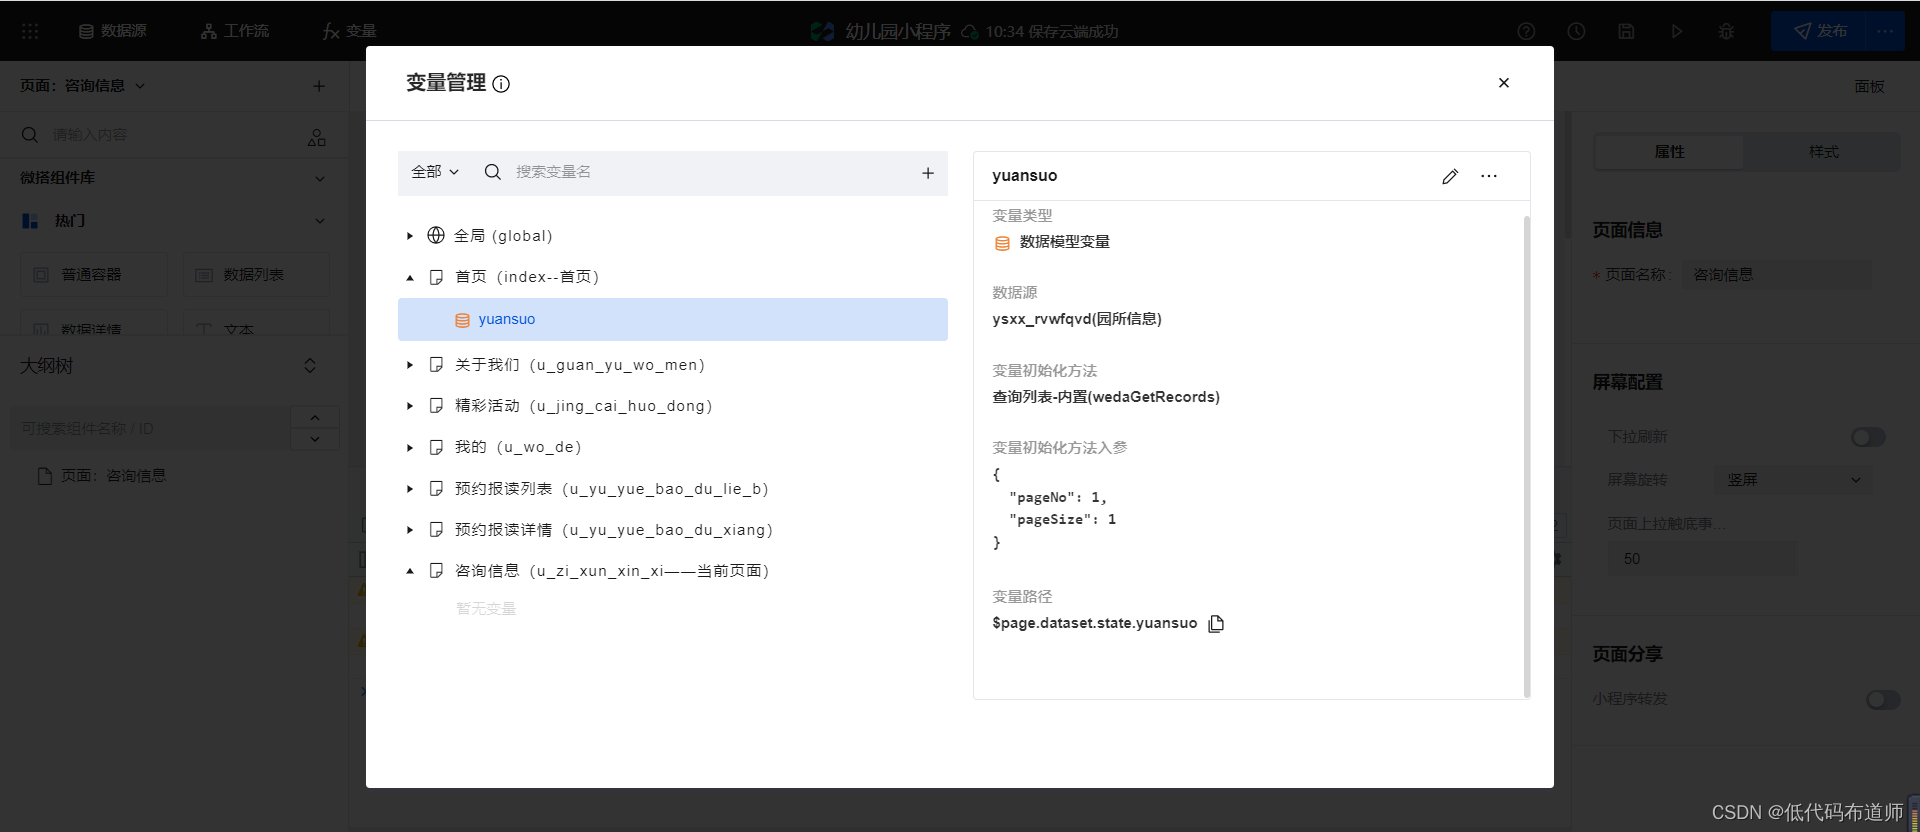
Task: Open more options beside 发布 button
Action: coord(1885,31)
